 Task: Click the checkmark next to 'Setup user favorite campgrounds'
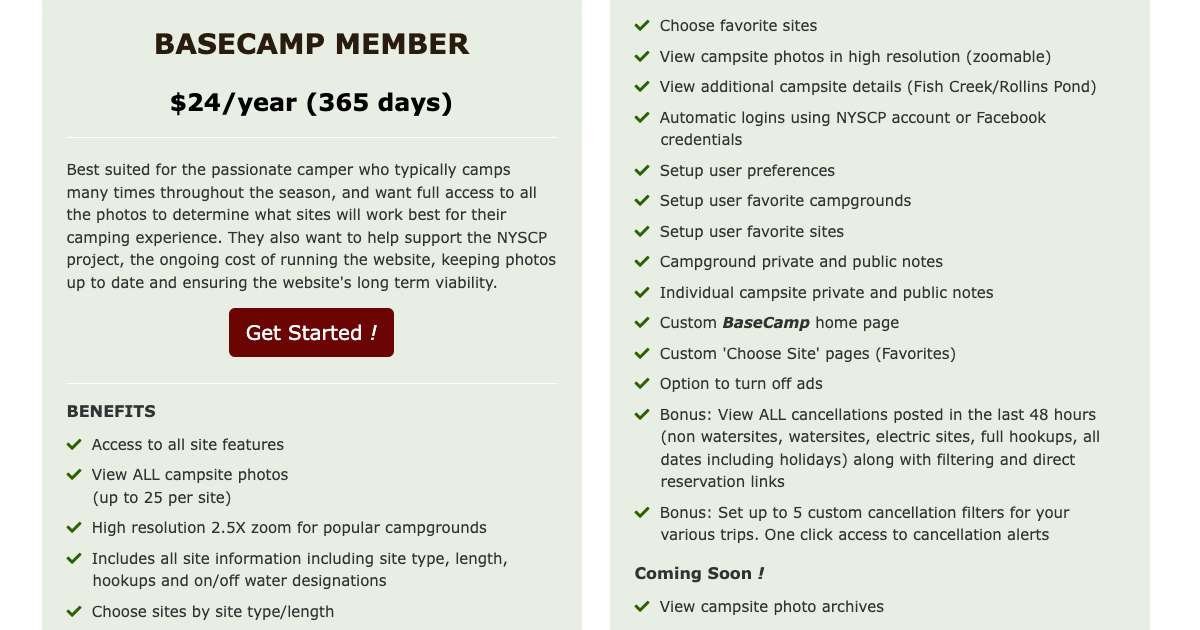(x=641, y=200)
